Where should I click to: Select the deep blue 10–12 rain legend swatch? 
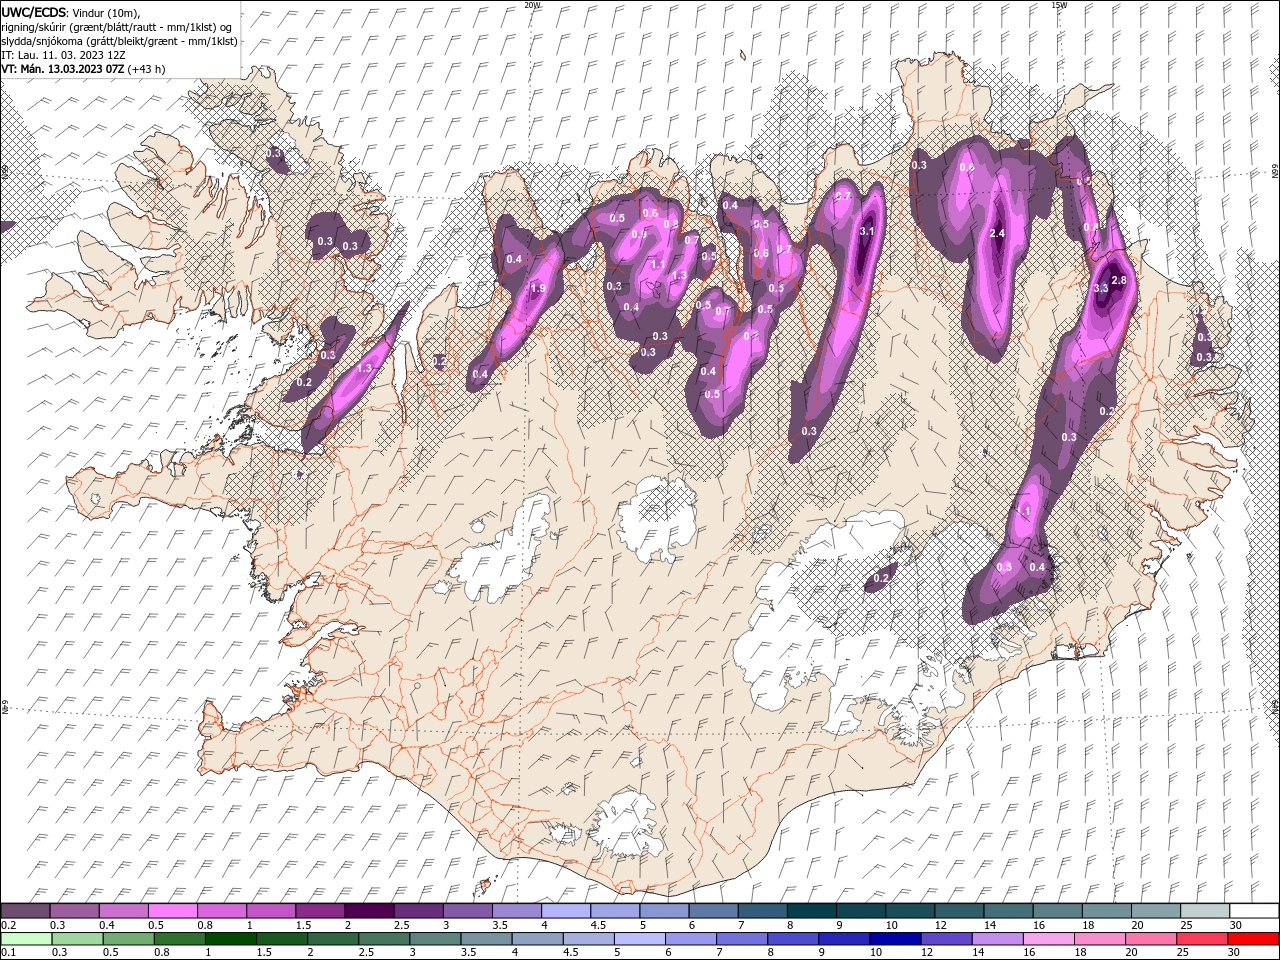pos(895,939)
